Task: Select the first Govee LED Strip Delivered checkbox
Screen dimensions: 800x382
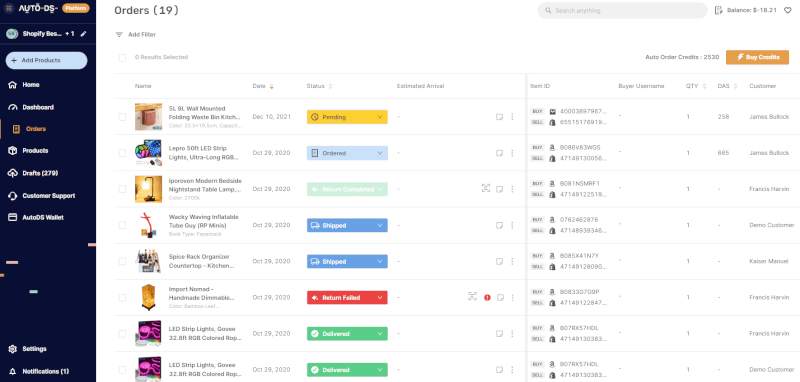Action: [x=122, y=334]
